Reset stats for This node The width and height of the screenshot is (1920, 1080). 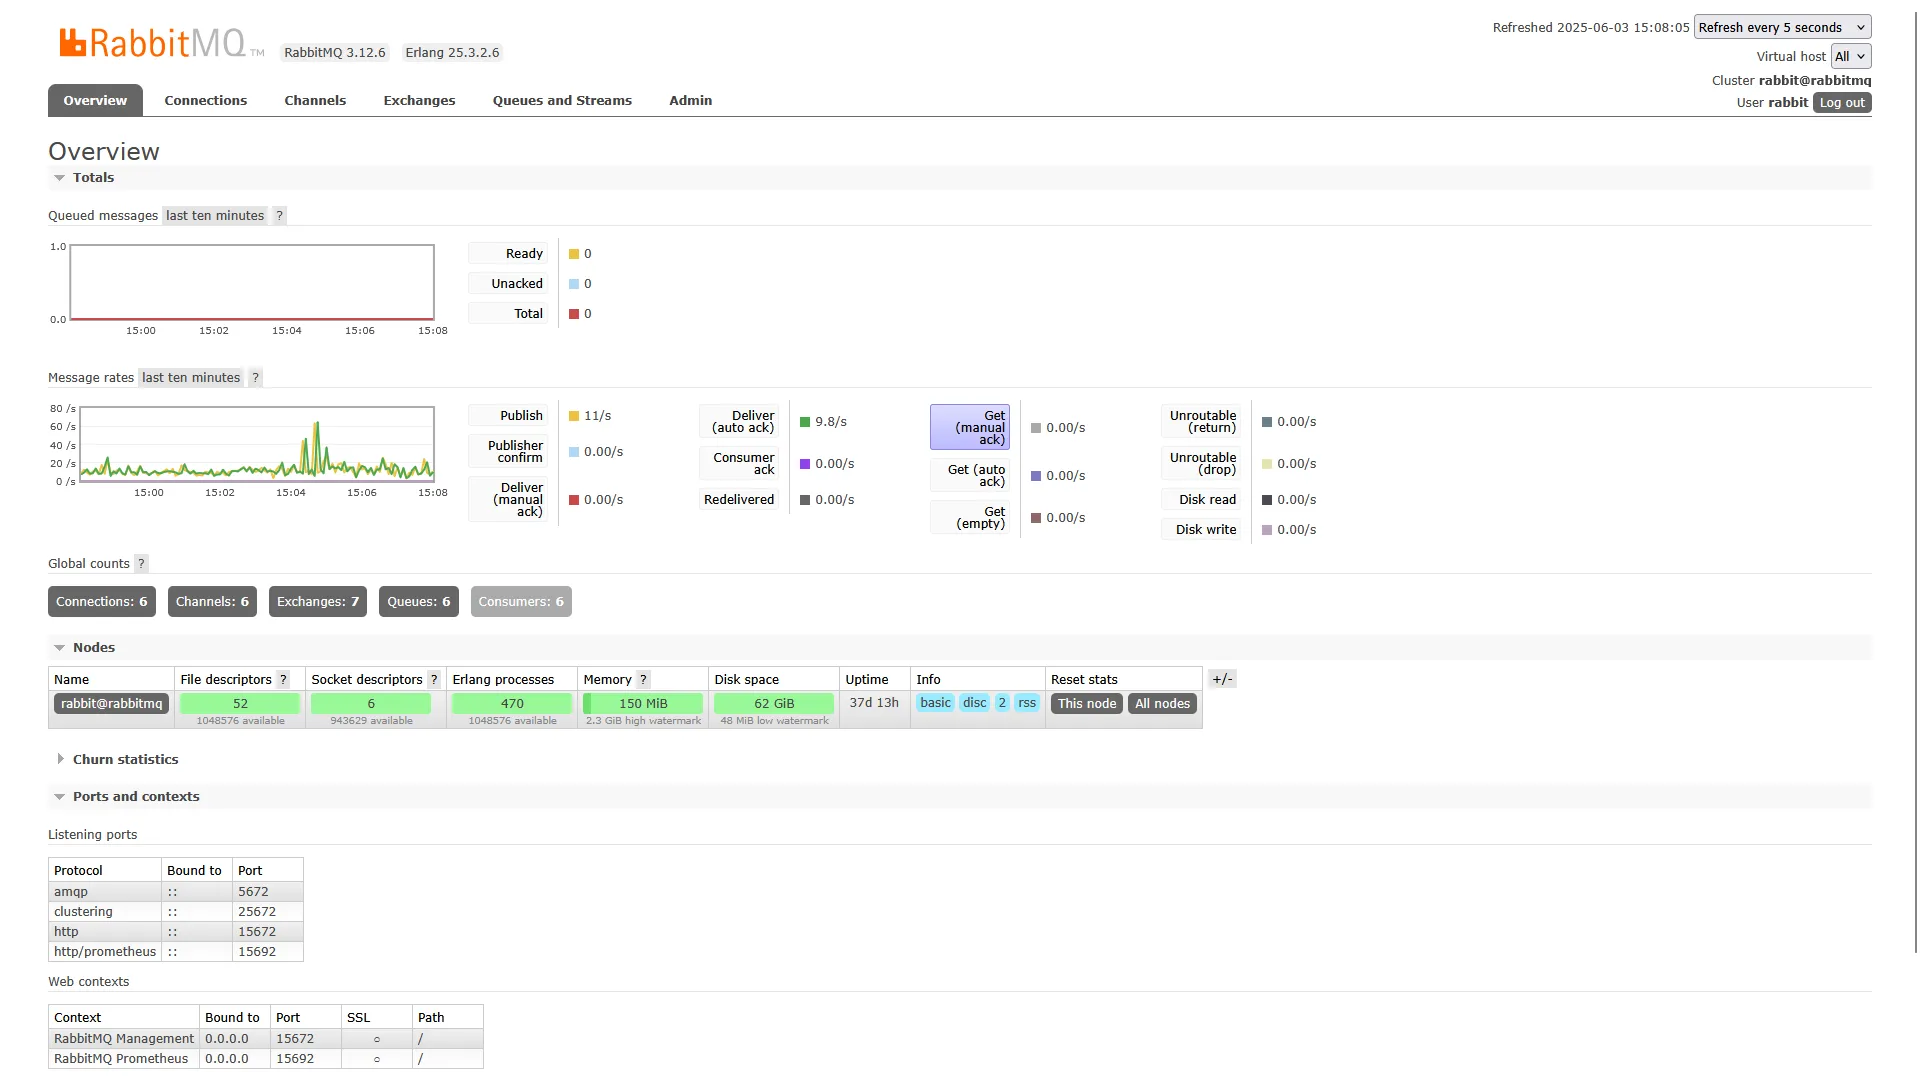point(1087,704)
